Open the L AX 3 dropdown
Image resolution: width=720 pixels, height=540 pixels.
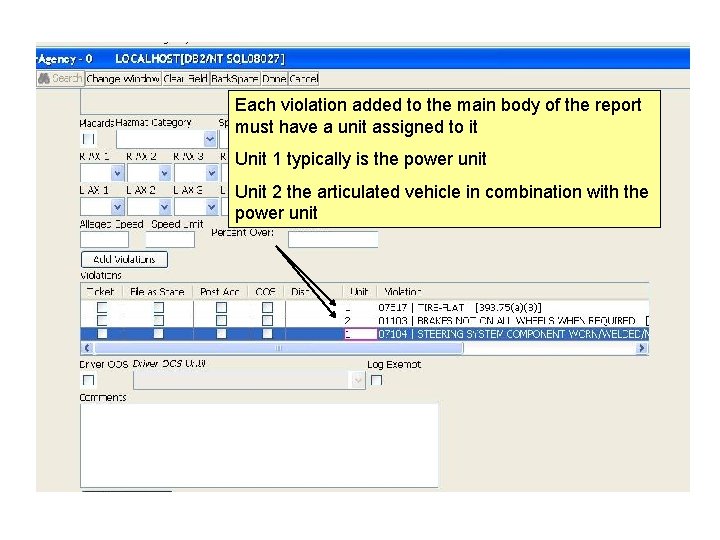pyautogui.click(x=212, y=207)
